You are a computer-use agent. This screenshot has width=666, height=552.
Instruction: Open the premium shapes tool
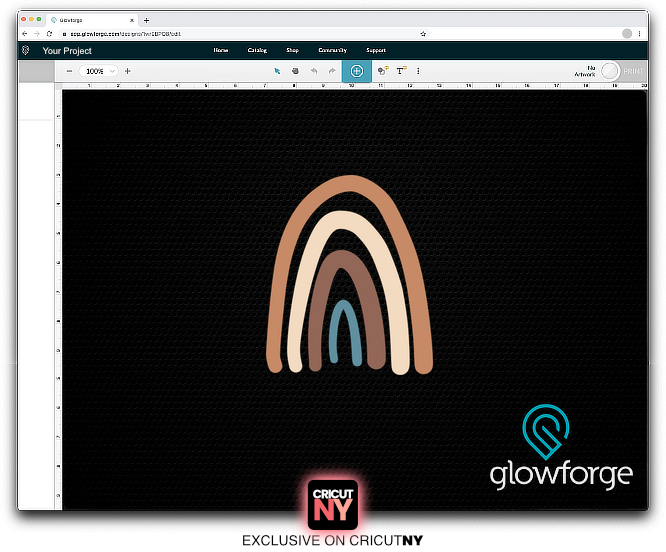point(382,71)
